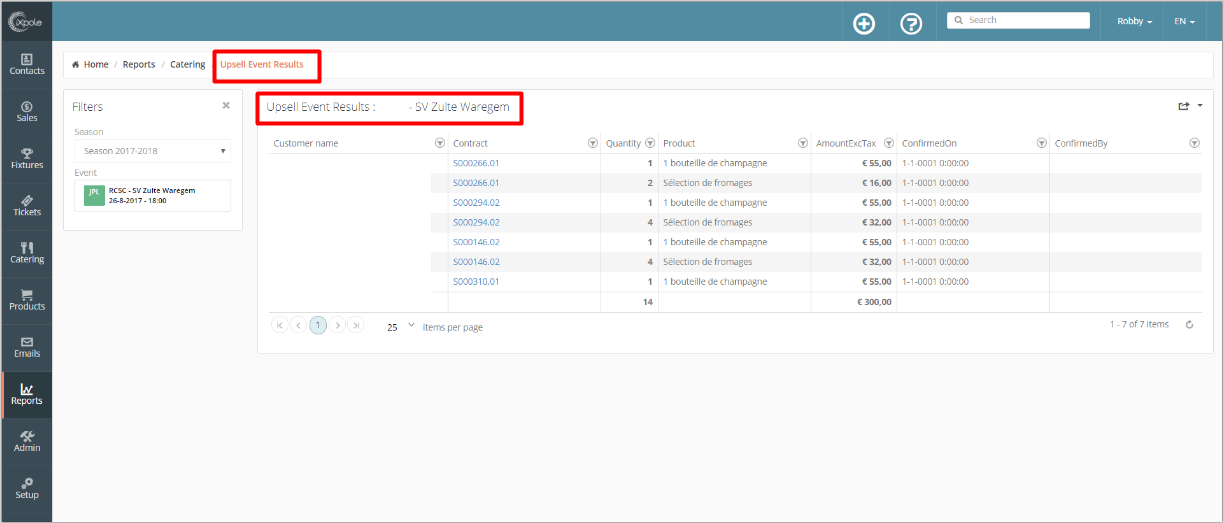Open contract S000310.01
Viewport: 1224px width, 523px height.
(476, 281)
